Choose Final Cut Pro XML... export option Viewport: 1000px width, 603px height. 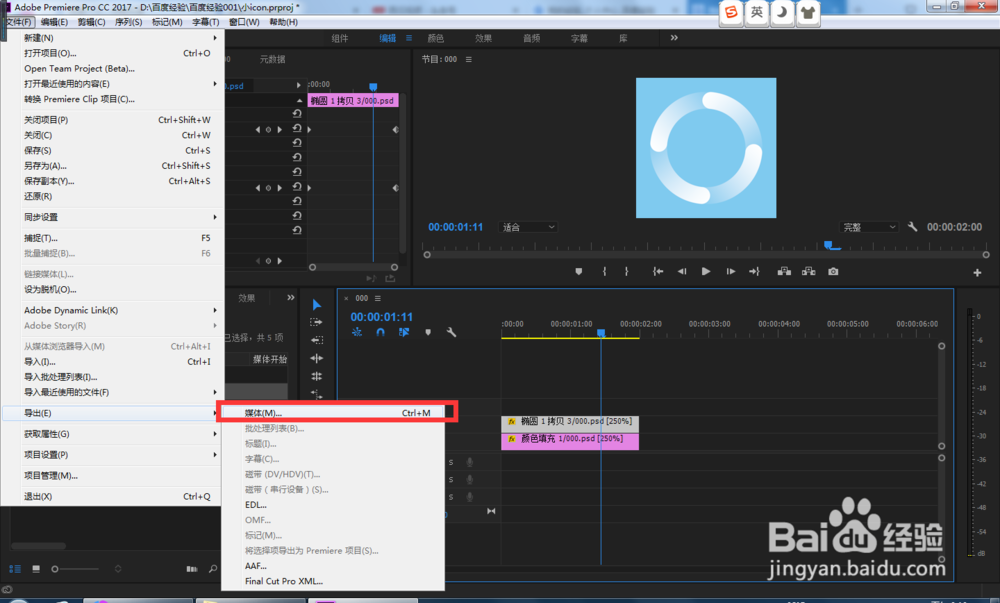[x=333, y=581]
